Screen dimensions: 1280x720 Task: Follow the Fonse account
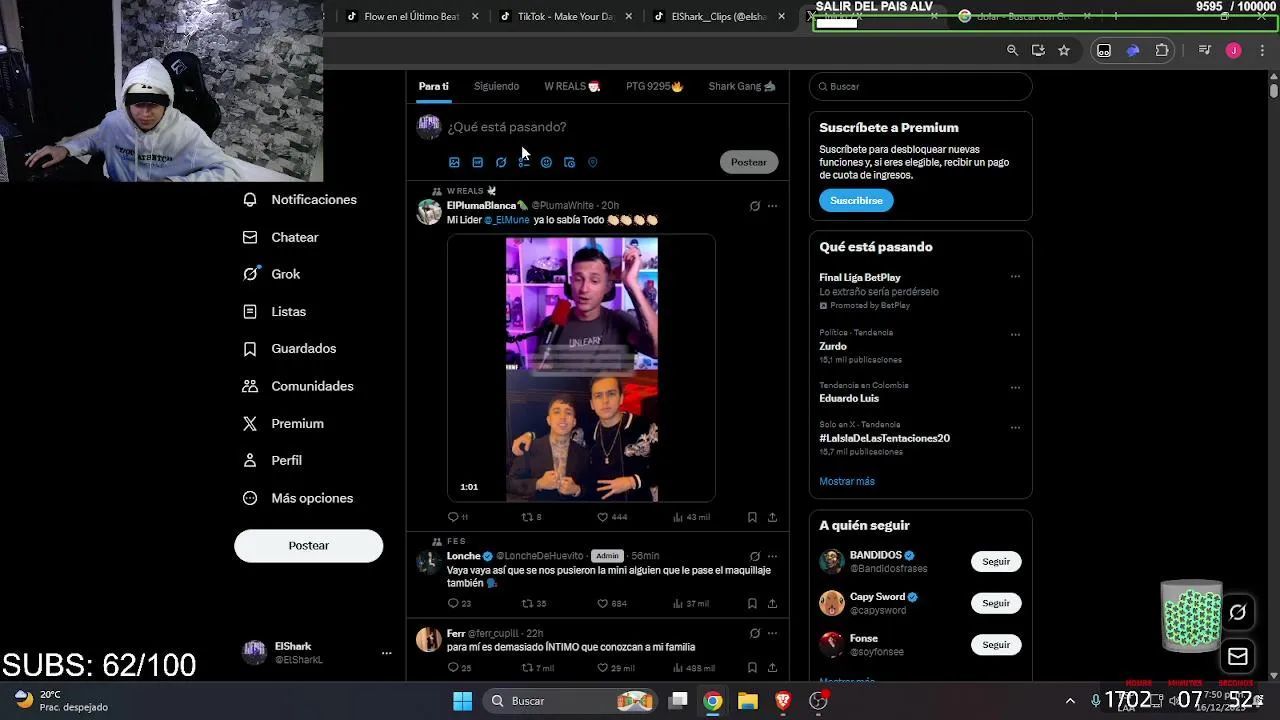(996, 645)
